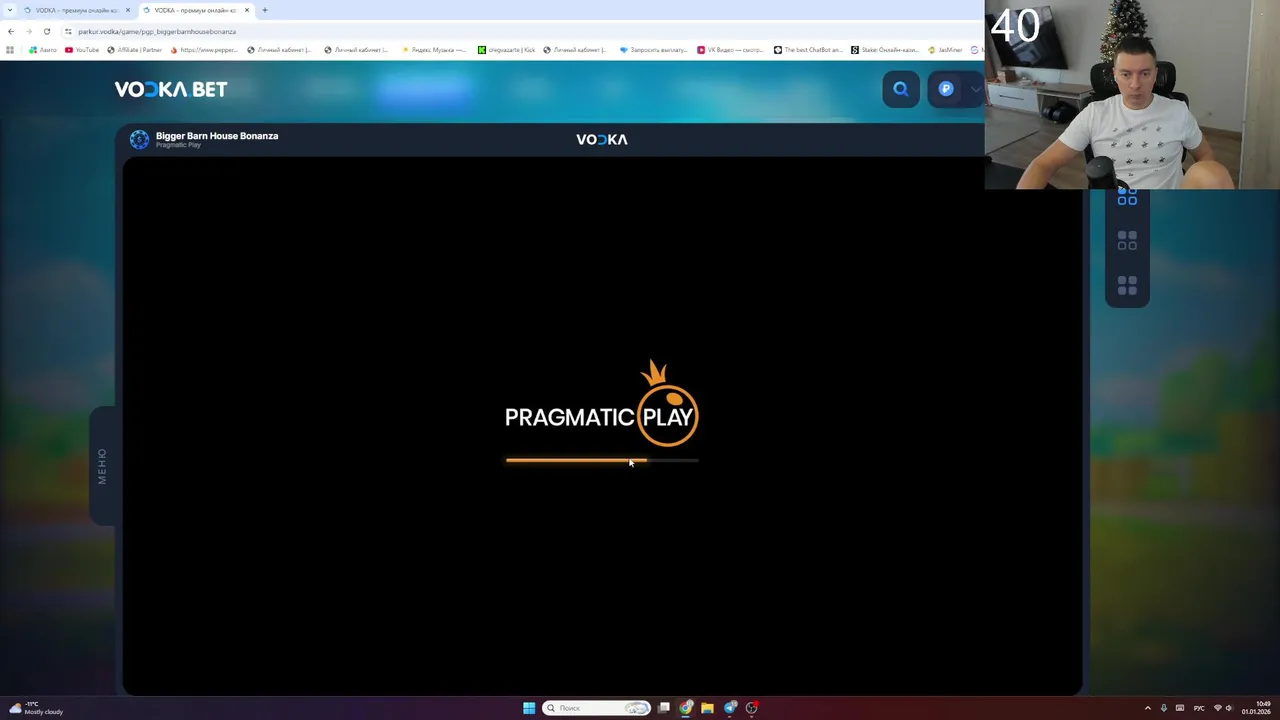Screen dimensions: 1280x720
Task: Select the single-window layout icon
Action: [x=1127, y=197]
